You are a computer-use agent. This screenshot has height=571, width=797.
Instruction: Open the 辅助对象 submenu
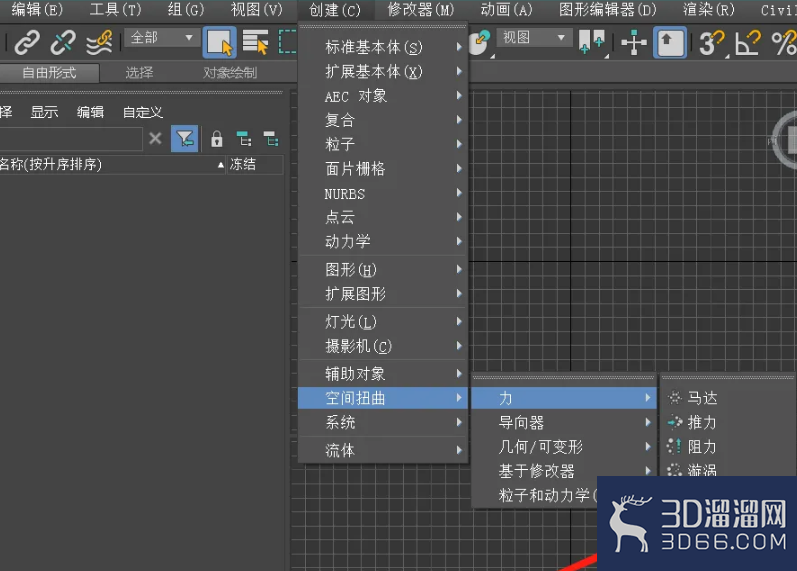(383, 374)
